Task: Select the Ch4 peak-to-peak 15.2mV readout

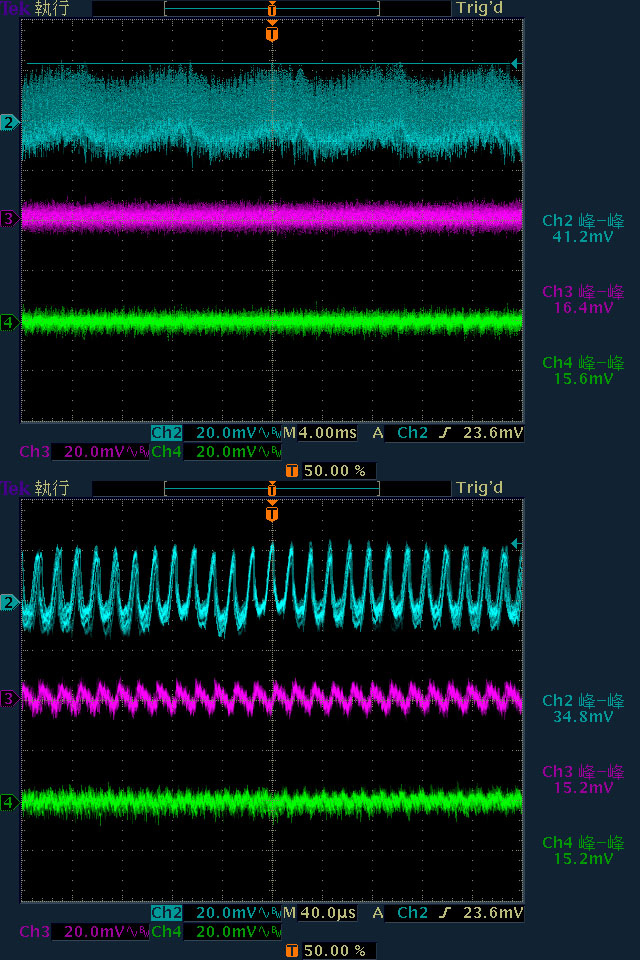Action: [x=583, y=851]
